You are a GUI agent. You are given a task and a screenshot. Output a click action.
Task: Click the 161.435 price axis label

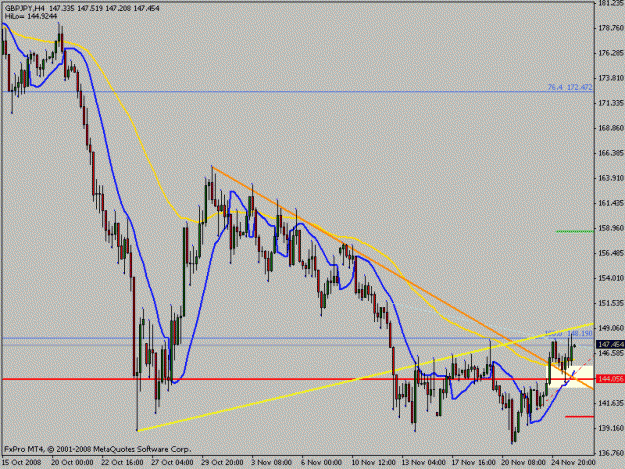[x=611, y=203]
